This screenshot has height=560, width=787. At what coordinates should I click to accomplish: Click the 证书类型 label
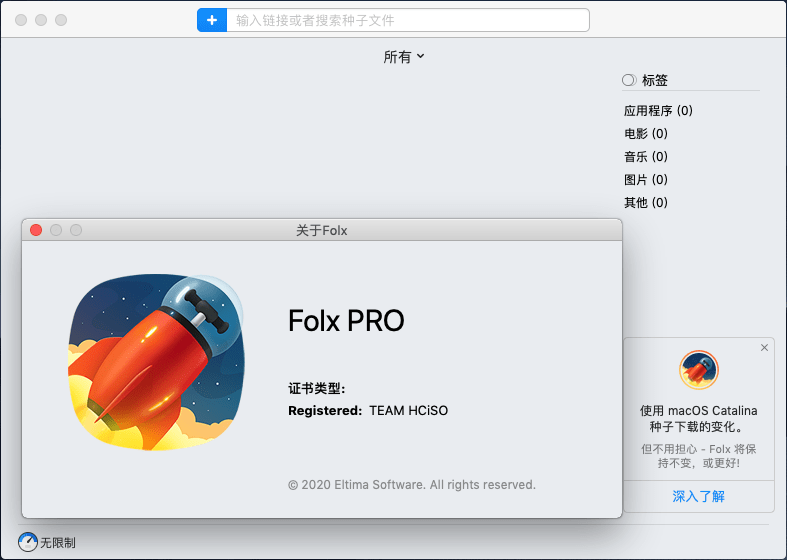point(317,388)
